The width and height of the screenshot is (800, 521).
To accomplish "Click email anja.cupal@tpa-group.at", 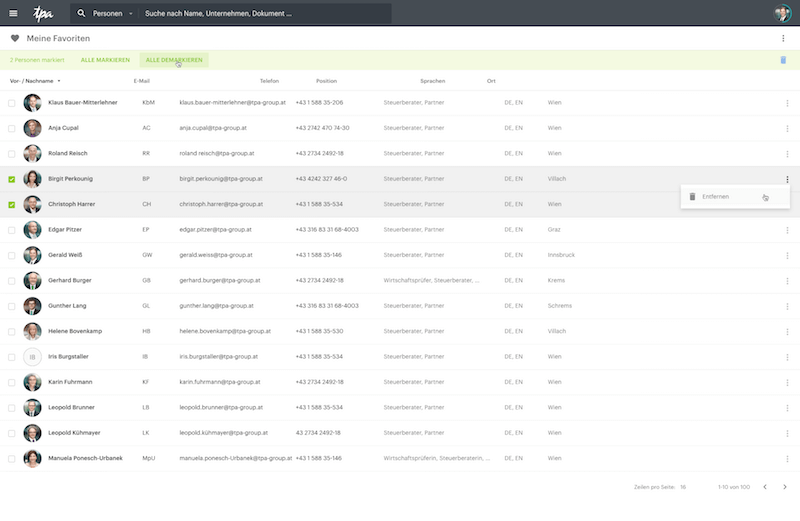I will click(213, 128).
